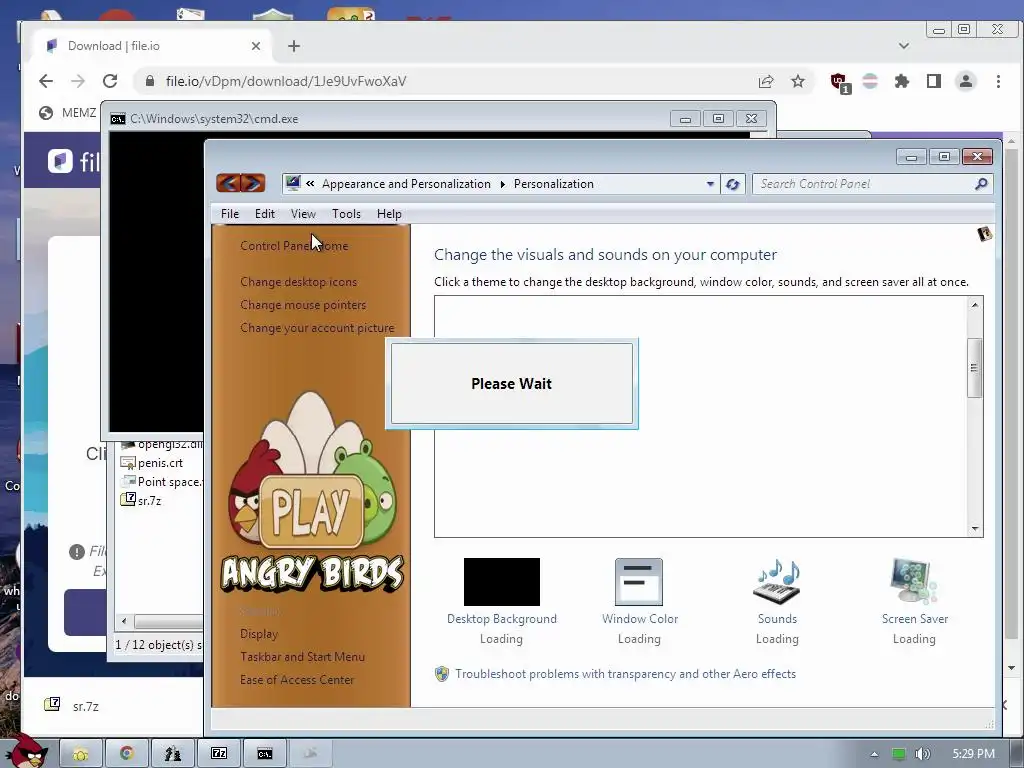Image resolution: width=1024 pixels, height=768 pixels.
Task: Open a new Chrome tab
Action: (x=294, y=46)
